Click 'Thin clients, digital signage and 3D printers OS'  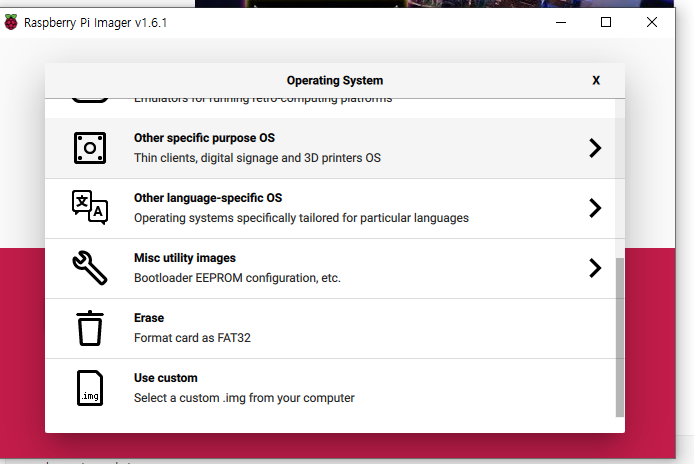coord(257,158)
